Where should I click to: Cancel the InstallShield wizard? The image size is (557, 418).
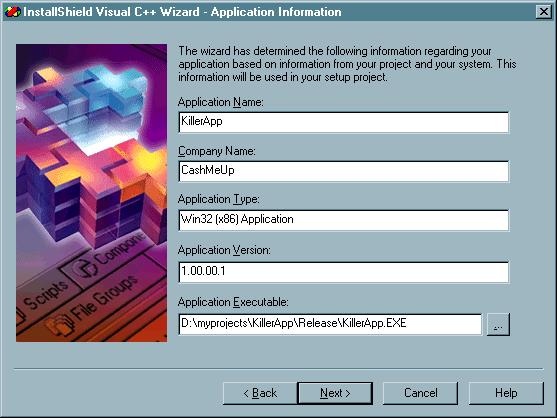click(421, 393)
